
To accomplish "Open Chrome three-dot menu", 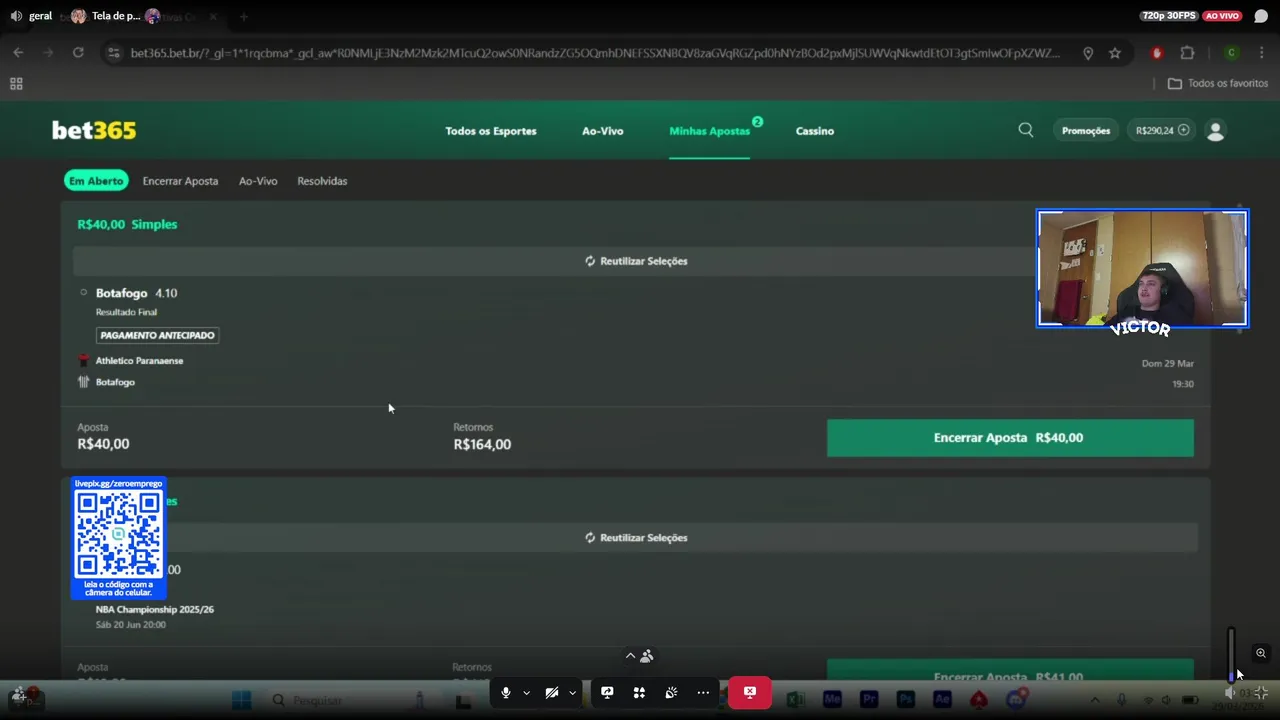I will pos(1260,53).
